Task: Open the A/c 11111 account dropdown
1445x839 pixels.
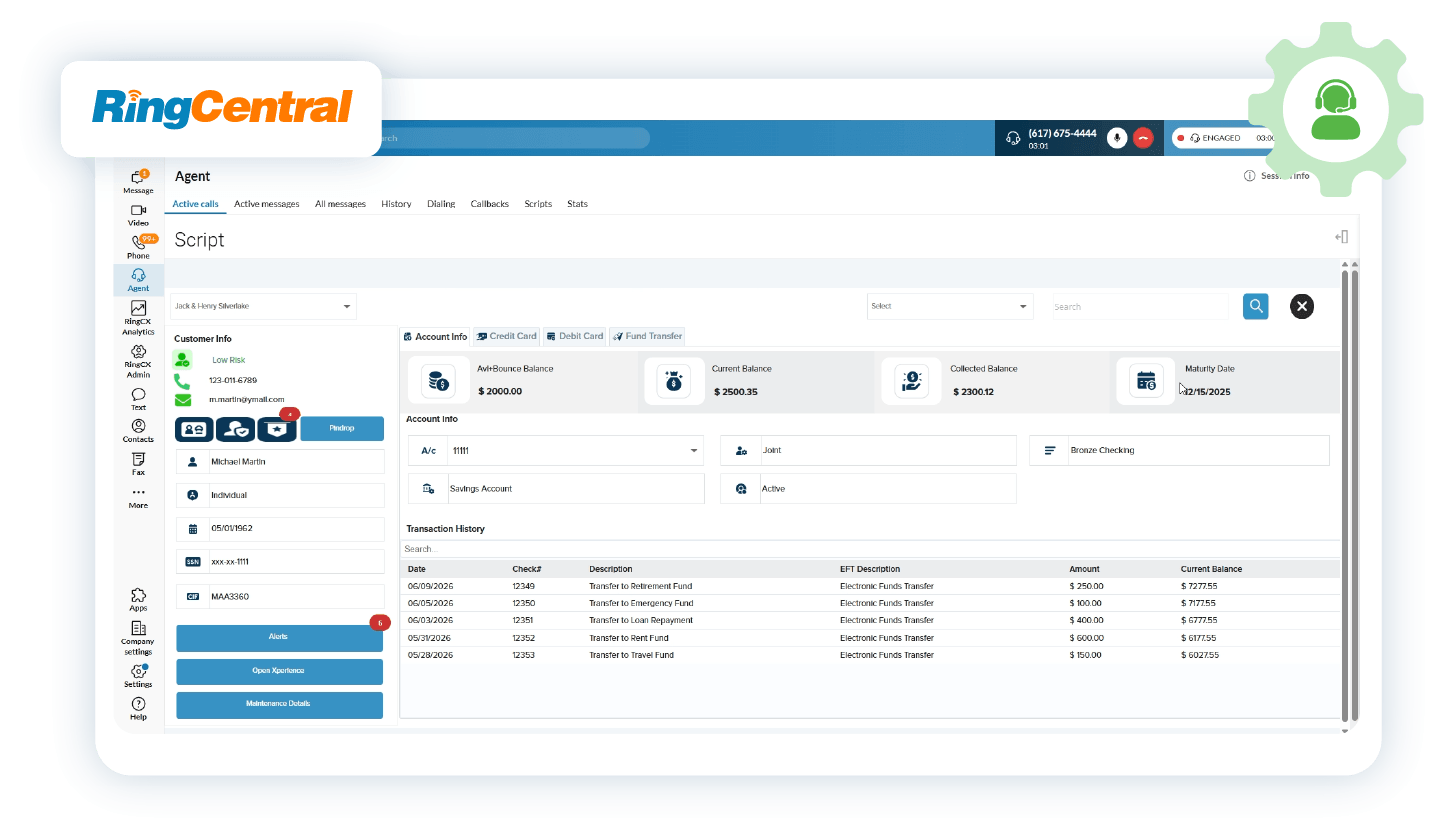Action: click(555, 451)
